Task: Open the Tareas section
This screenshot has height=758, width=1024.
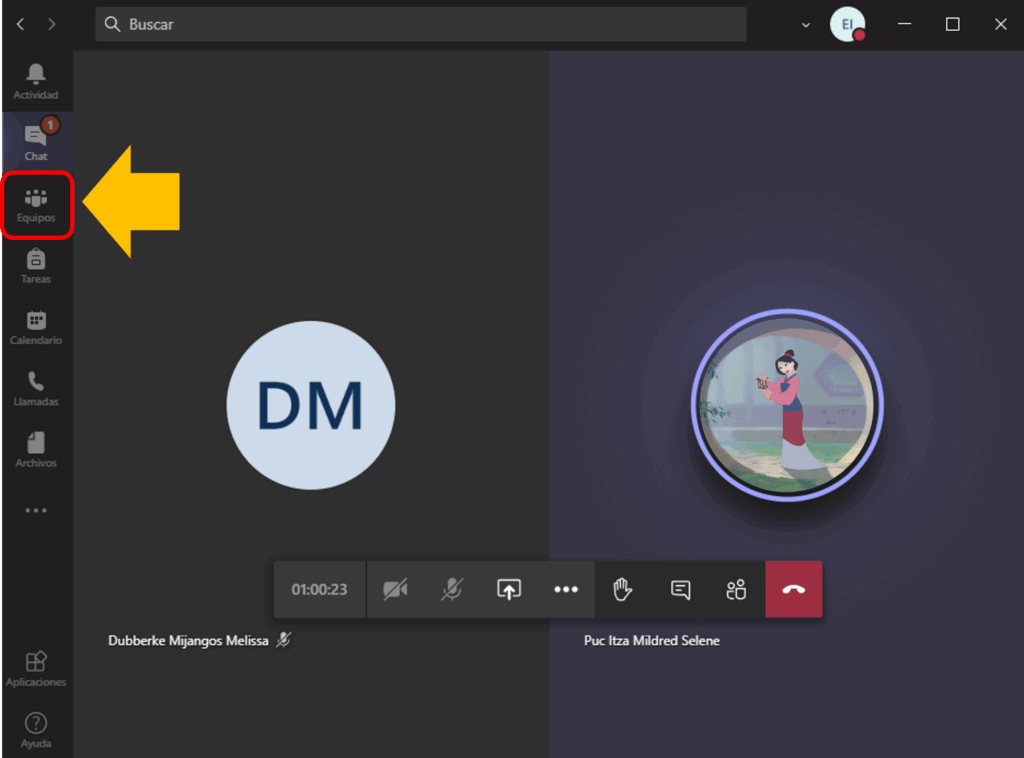Action: pos(36,266)
